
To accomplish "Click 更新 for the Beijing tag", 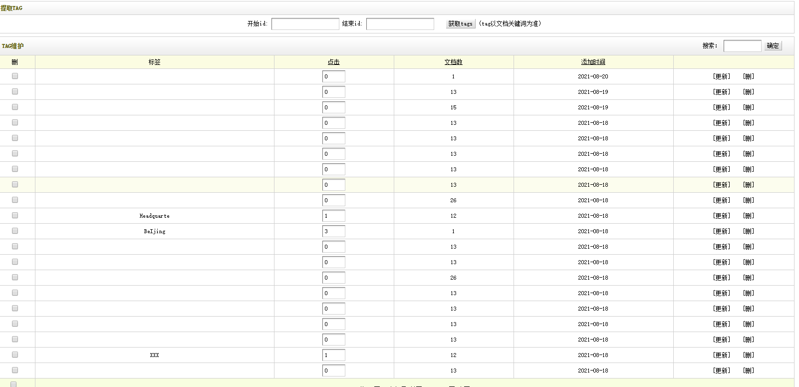I will pos(721,231).
